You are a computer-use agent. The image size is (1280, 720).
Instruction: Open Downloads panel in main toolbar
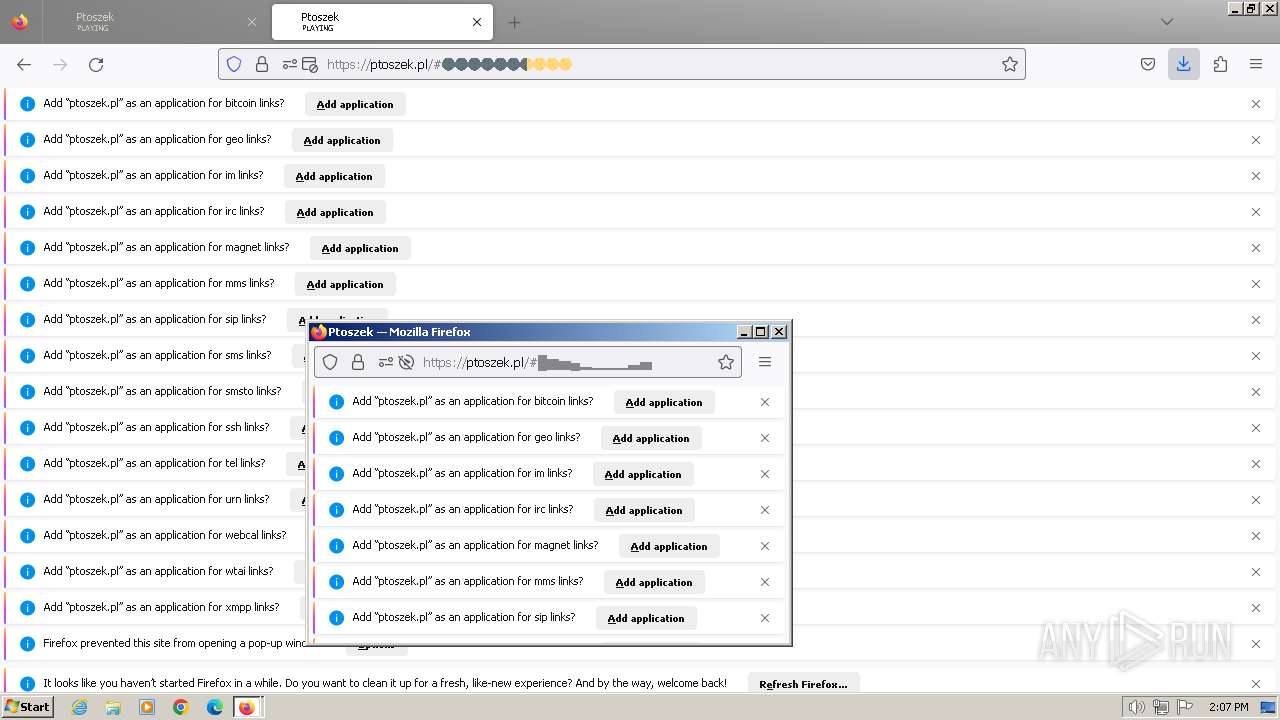(x=1184, y=64)
